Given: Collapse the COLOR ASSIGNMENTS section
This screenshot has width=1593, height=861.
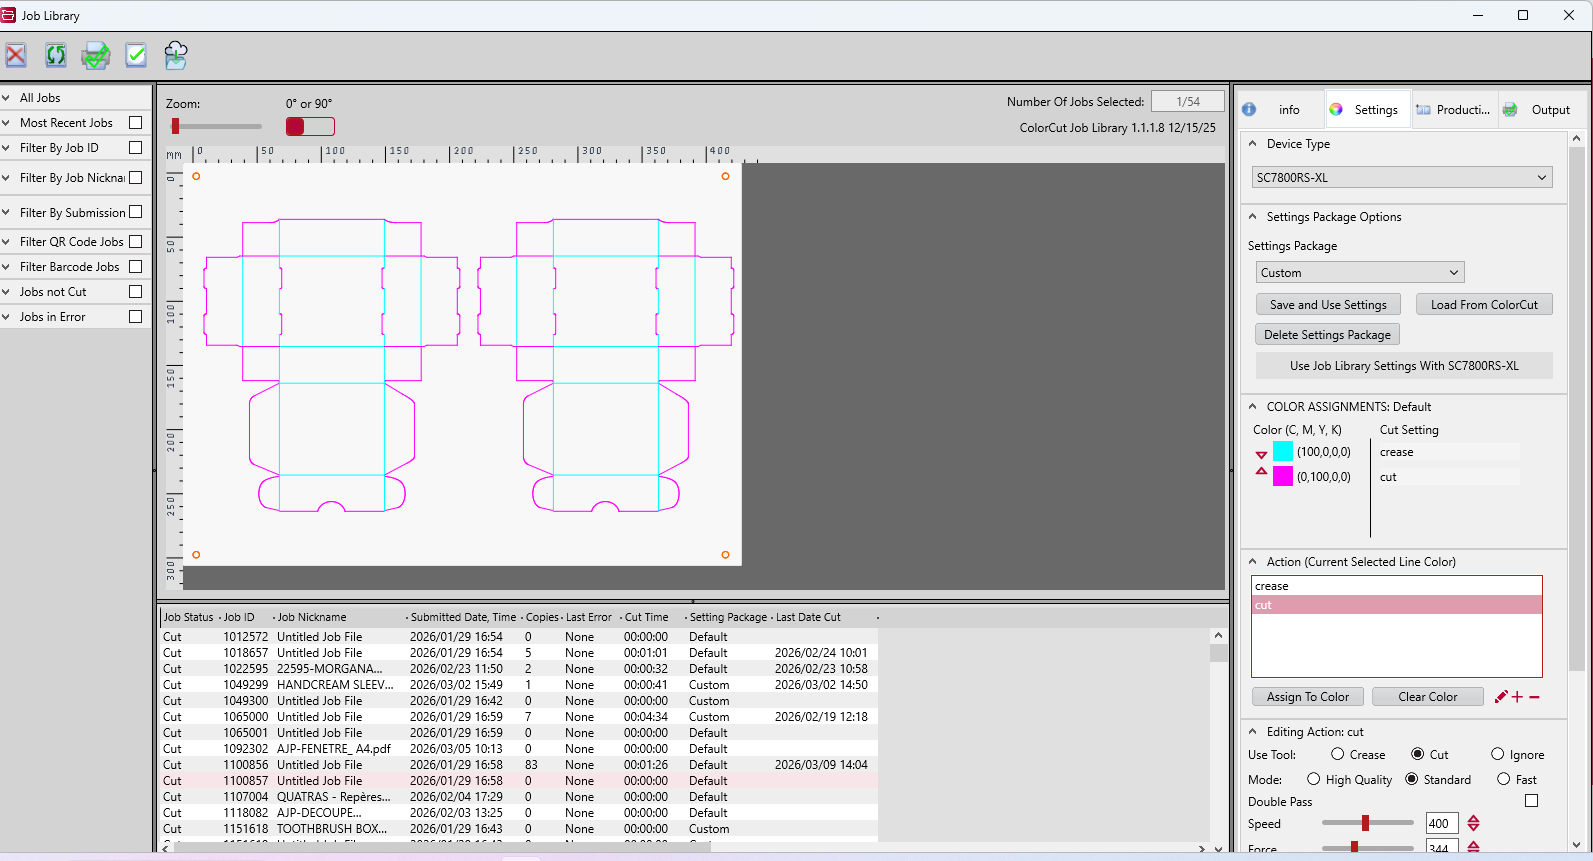Looking at the screenshot, I should [x=1252, y=407].
